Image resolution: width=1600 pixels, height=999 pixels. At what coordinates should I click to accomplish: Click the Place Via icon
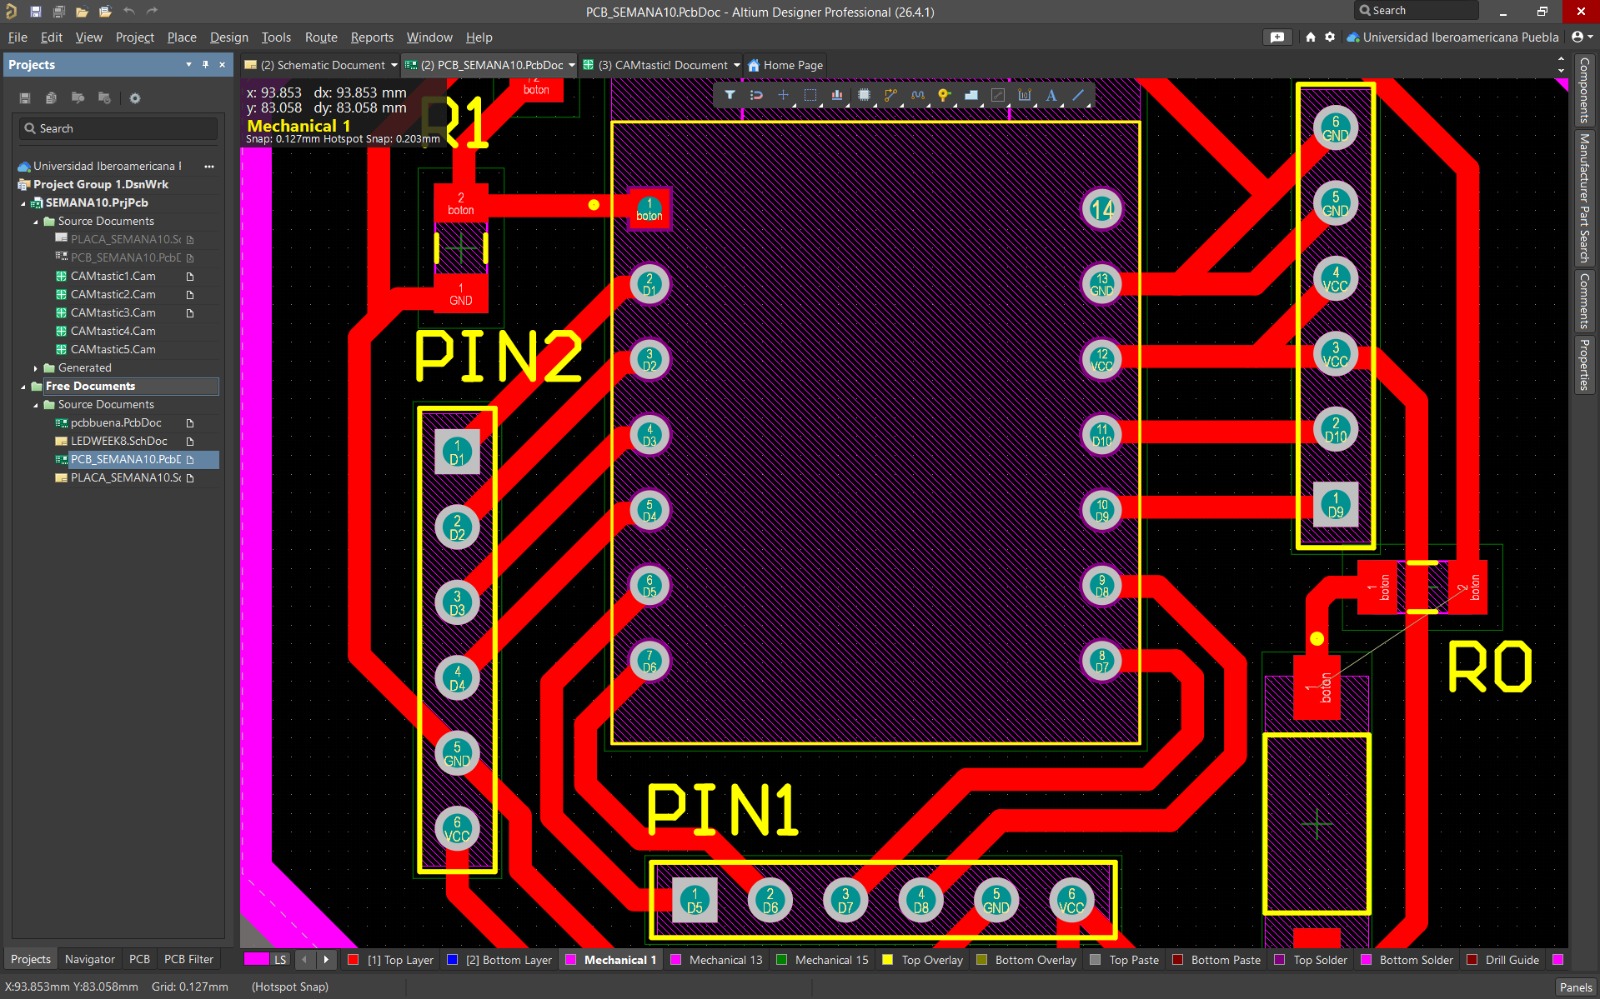(944, 95)
